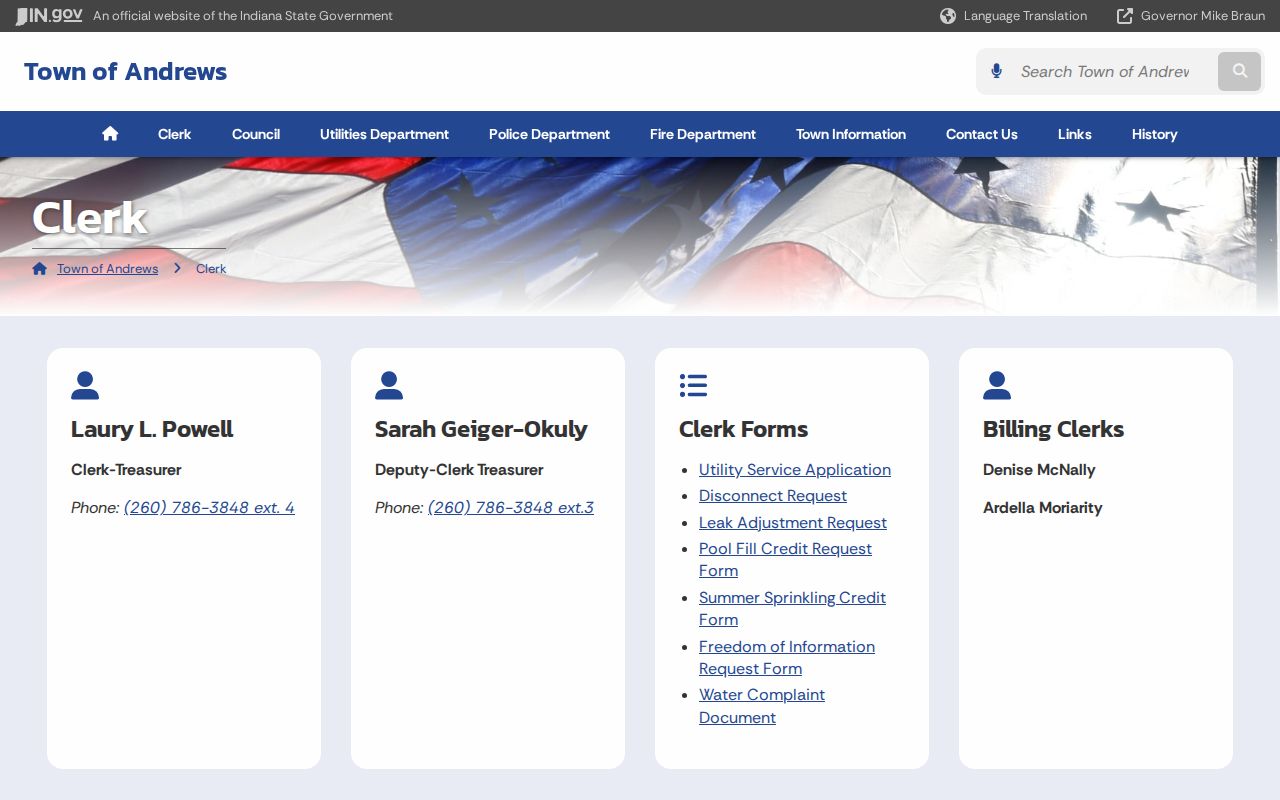The width and height of the screenshot is (1280, 800).
Task: Click the Language Translation globe icon
Action: 948,16
